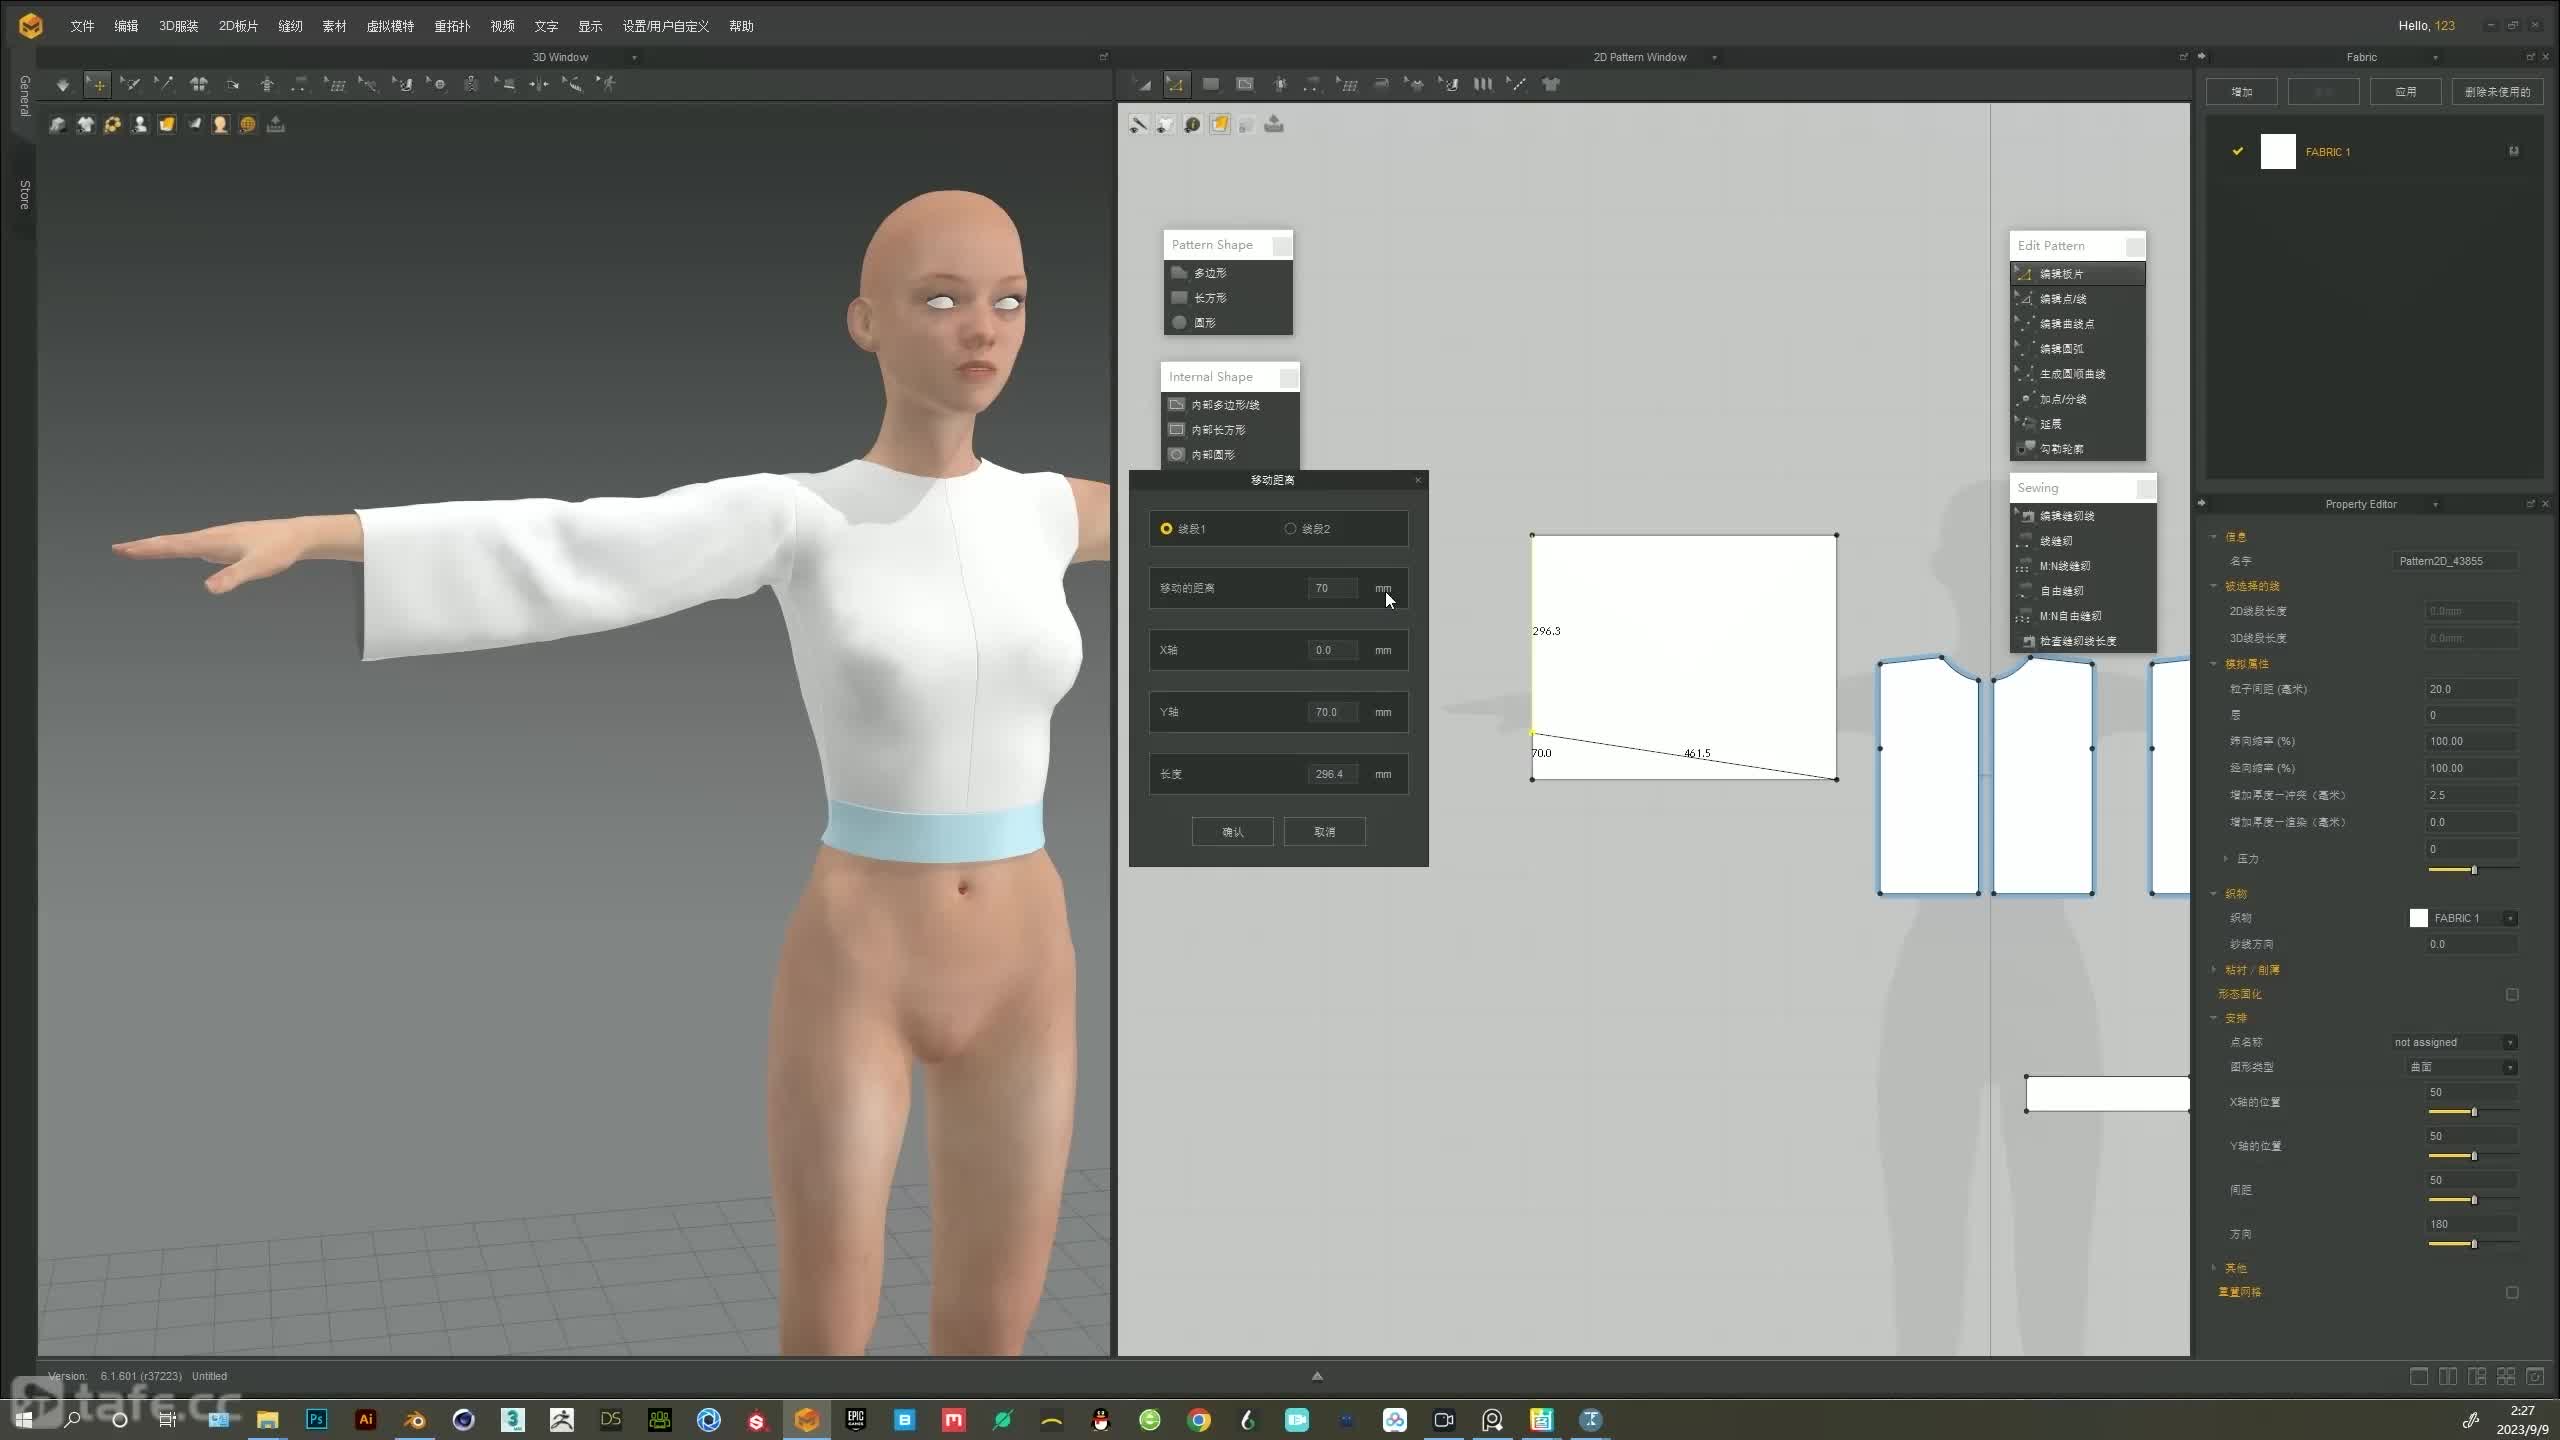Select the 线段2 radio button
Image resolution: width=2560 pixels, height=1440 pixels.
click(1290, 529)
